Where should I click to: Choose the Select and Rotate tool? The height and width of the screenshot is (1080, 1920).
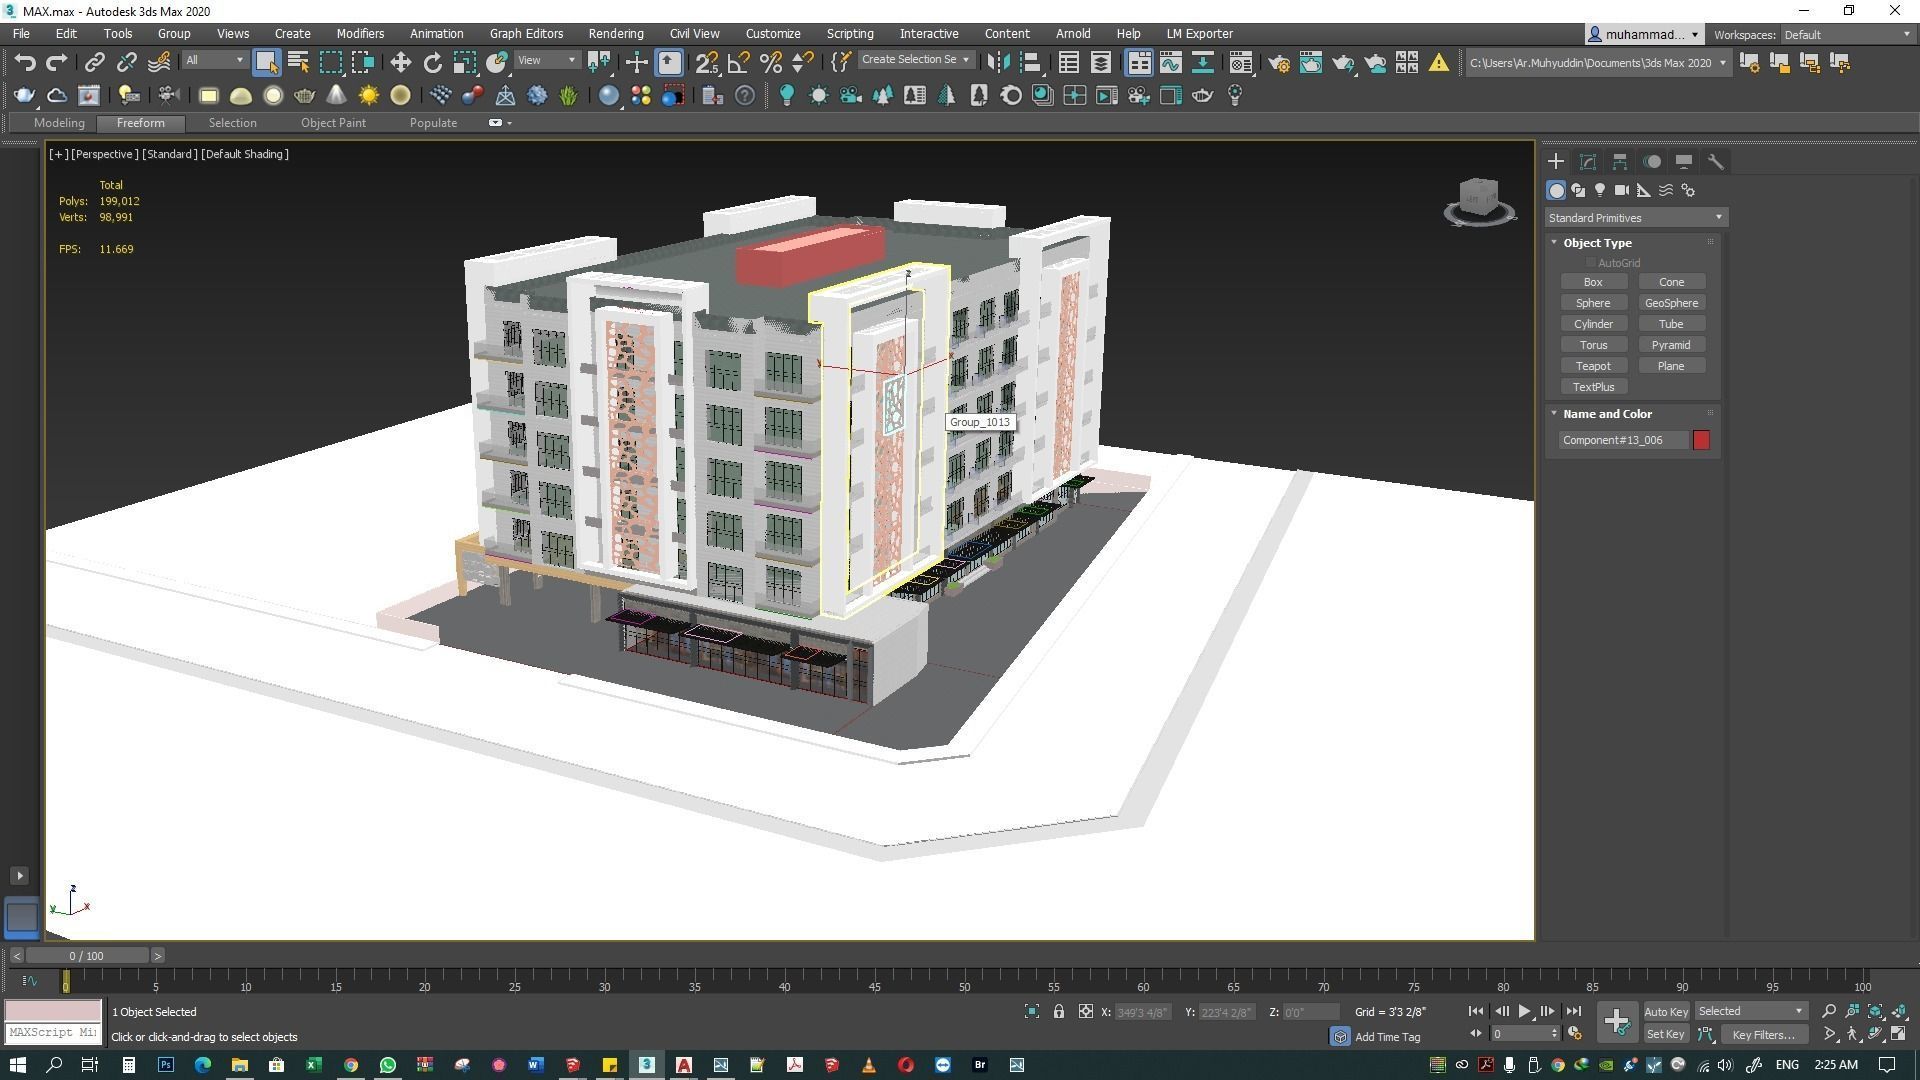coord(432,63)
